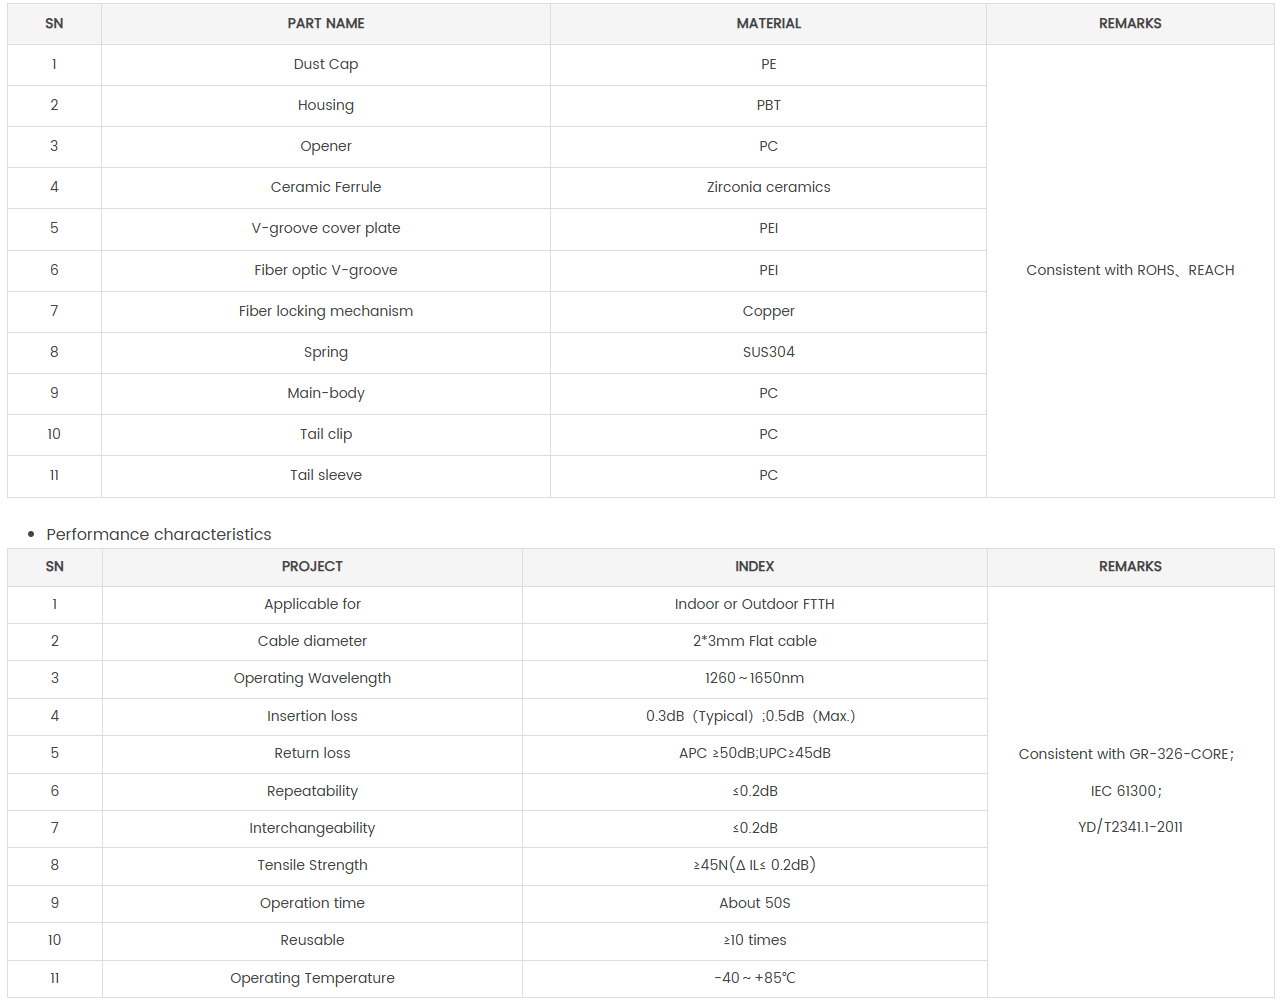Click the MATERIAL column header
The width and height of the screenshot is (1282, 1006).
pyautogui.click(x=768, y=23)
